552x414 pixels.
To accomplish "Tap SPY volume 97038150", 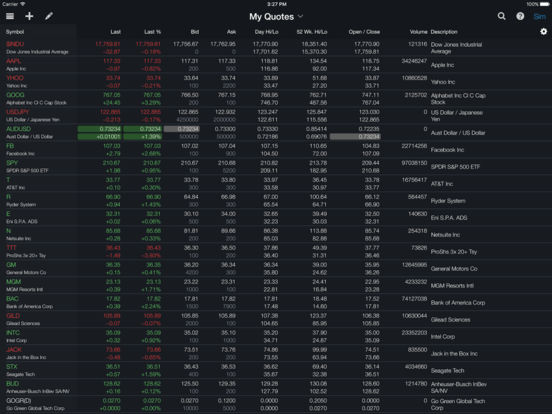I will (x=414, y=163).
